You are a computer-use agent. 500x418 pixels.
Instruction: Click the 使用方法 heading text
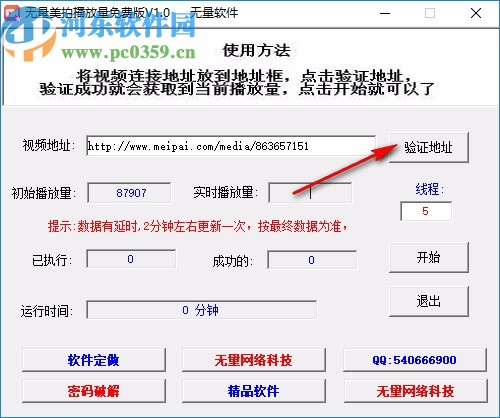click(x=257, y=51)
